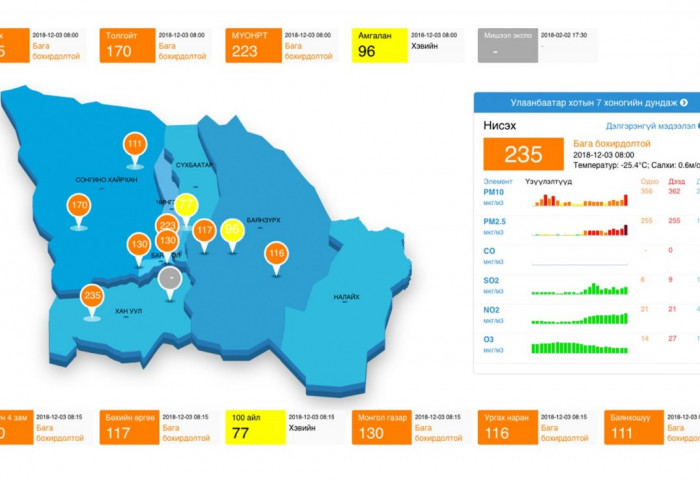Open the Бөхийн өргөө 117 station card
Screen dimensions: 700x480
coord(158,428)
